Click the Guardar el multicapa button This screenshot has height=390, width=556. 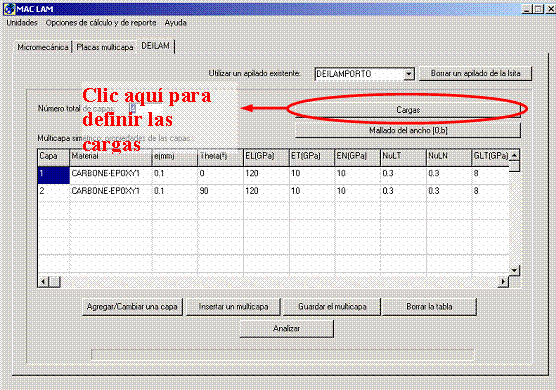click(332, 307)
